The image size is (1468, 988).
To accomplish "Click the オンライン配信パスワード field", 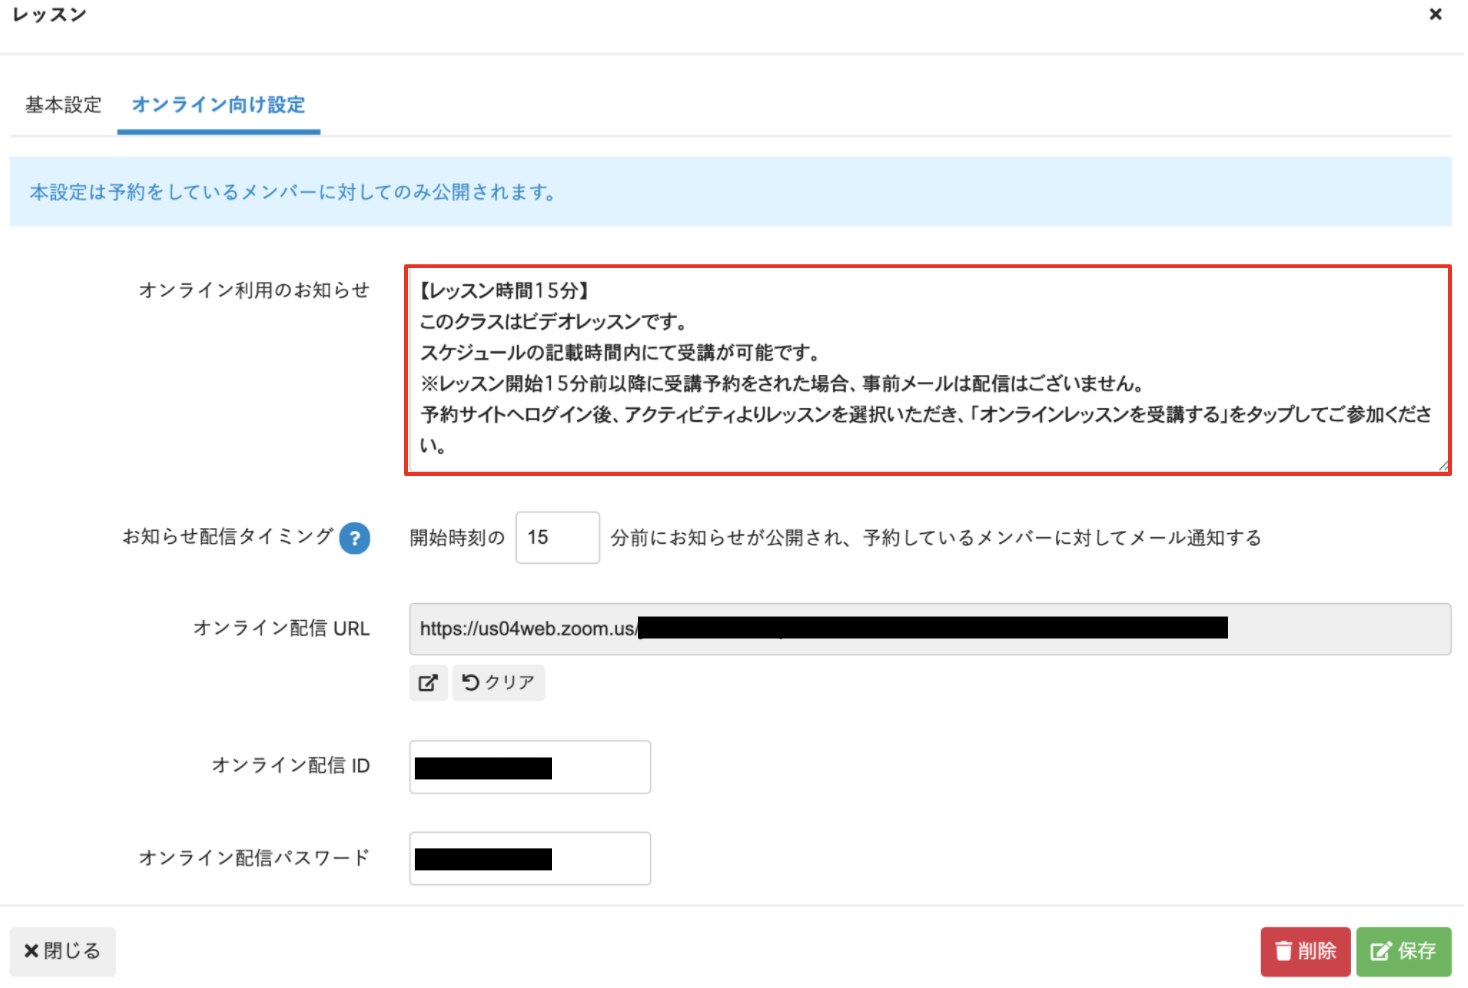I will tap(529, 857).
